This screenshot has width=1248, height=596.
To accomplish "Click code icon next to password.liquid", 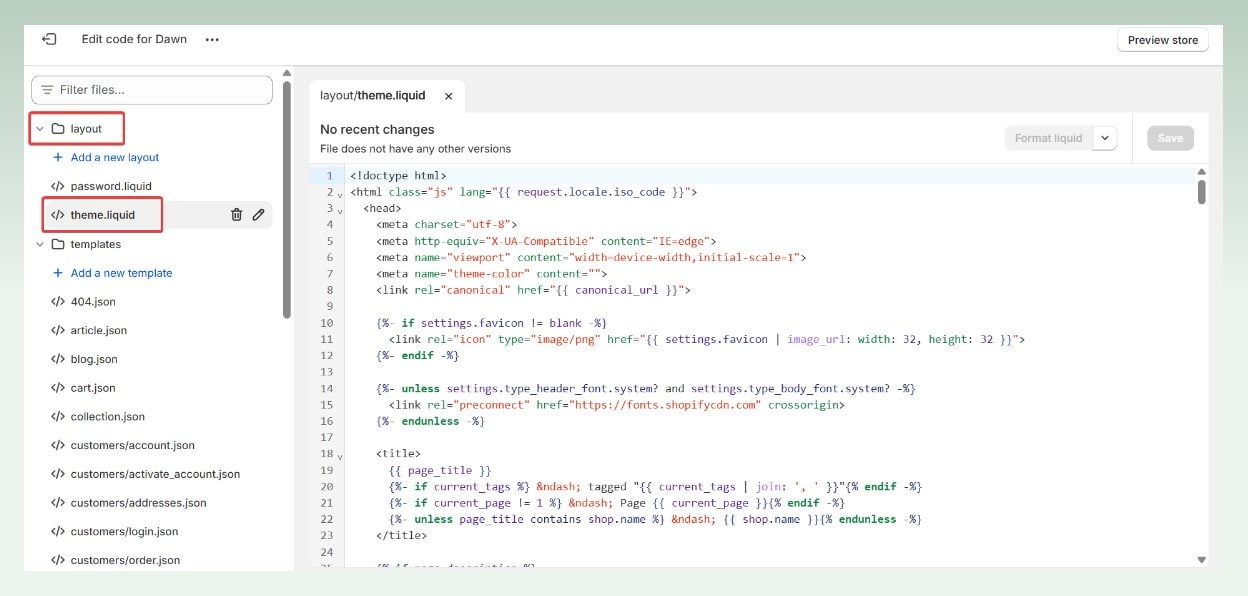I will [58, 187].
